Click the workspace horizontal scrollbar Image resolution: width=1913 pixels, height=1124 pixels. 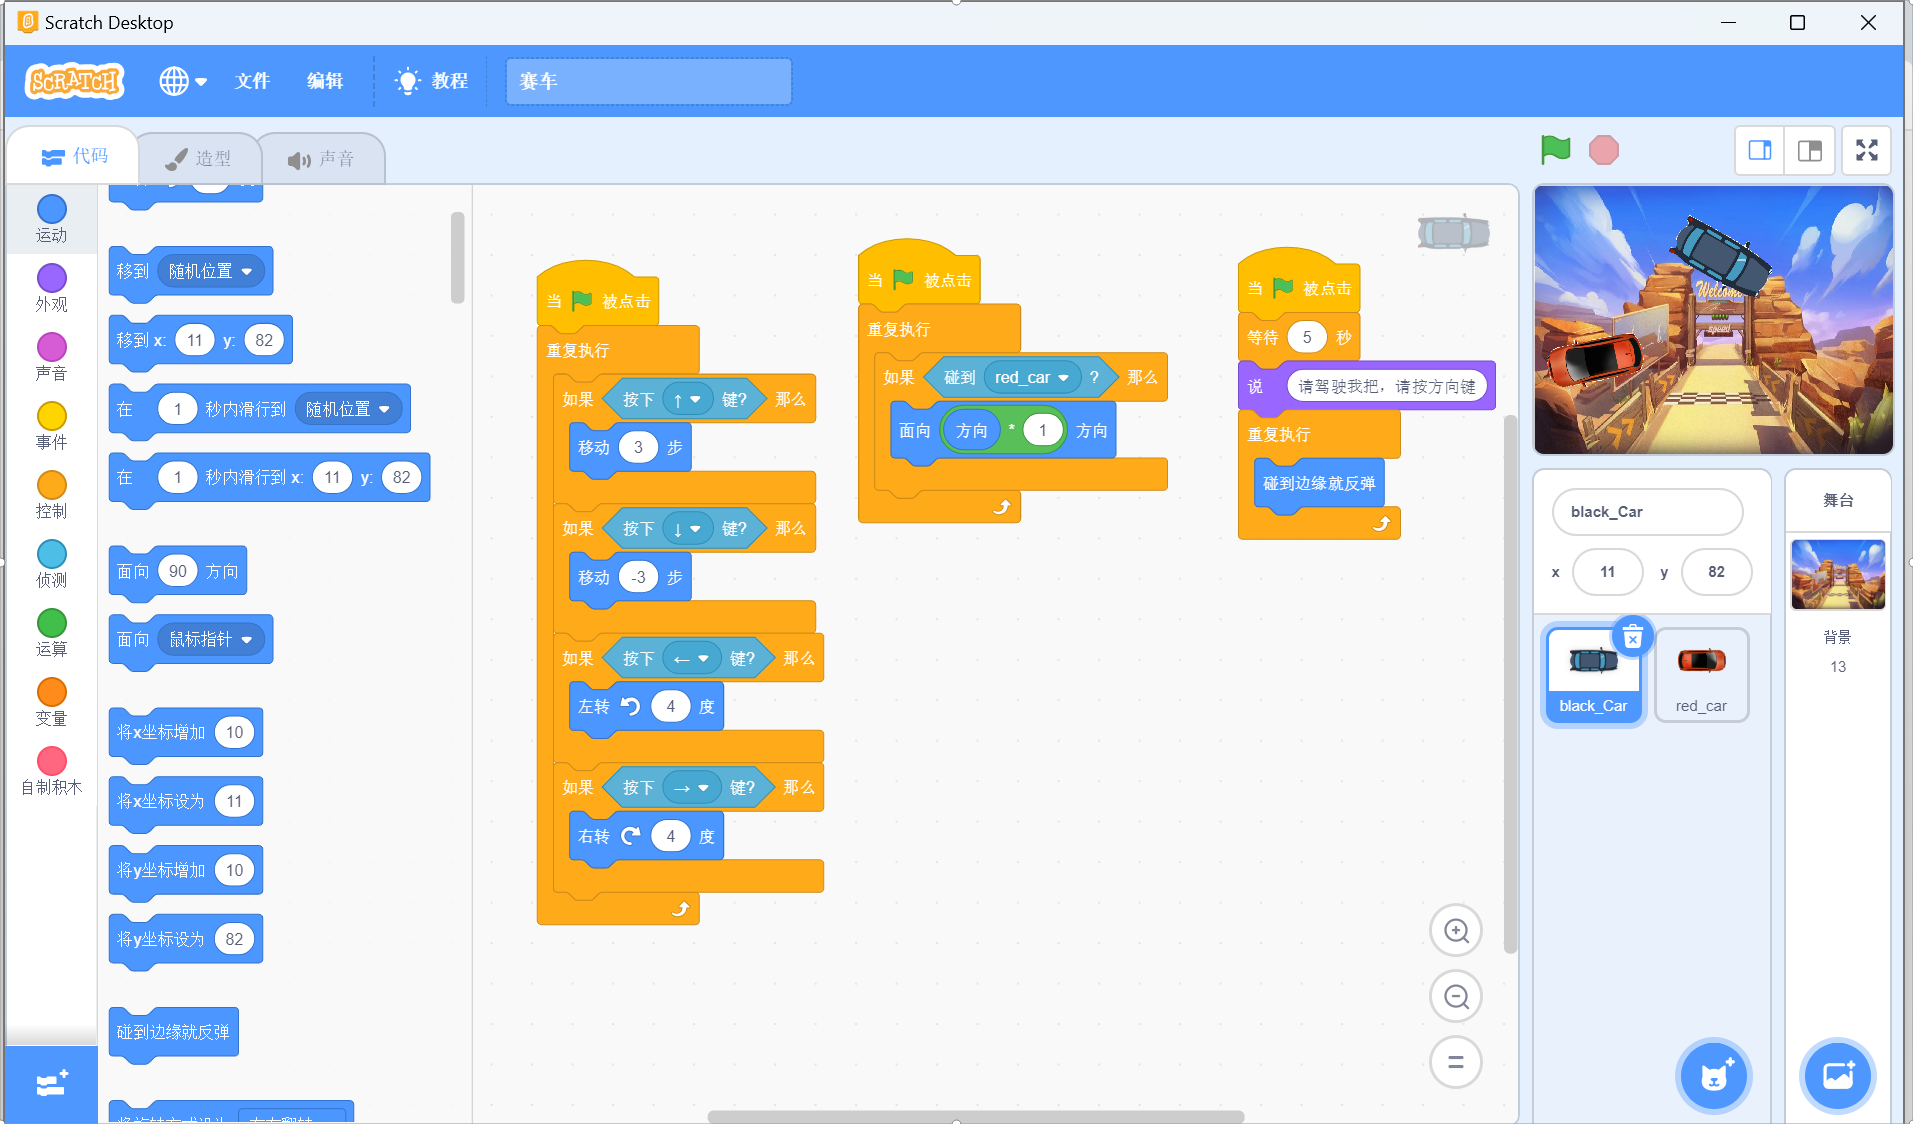point(975,1116)
